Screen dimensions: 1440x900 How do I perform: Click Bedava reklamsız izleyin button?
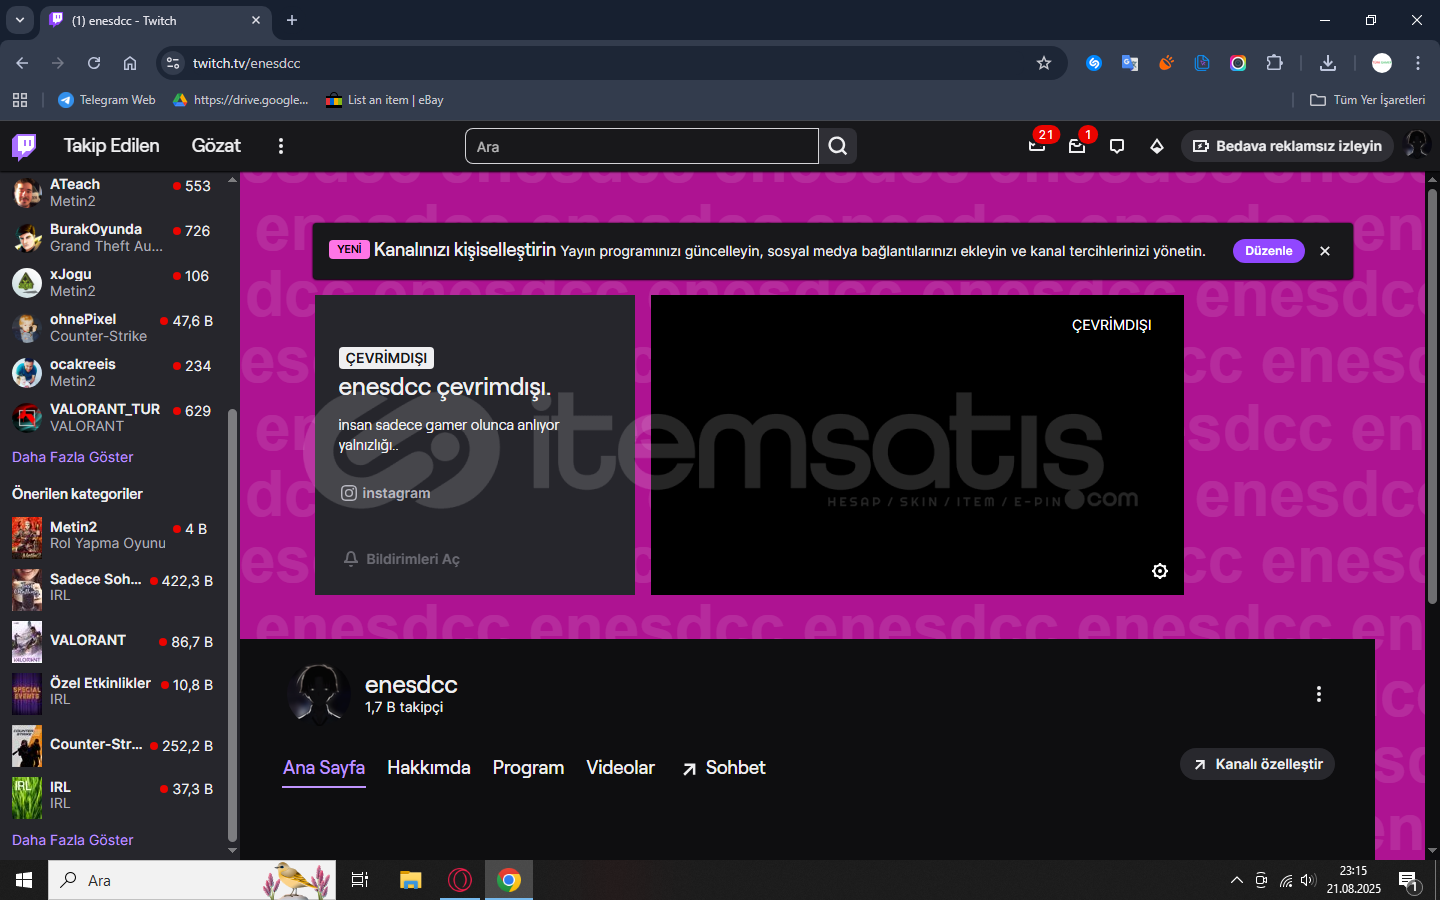(1287, 146)
